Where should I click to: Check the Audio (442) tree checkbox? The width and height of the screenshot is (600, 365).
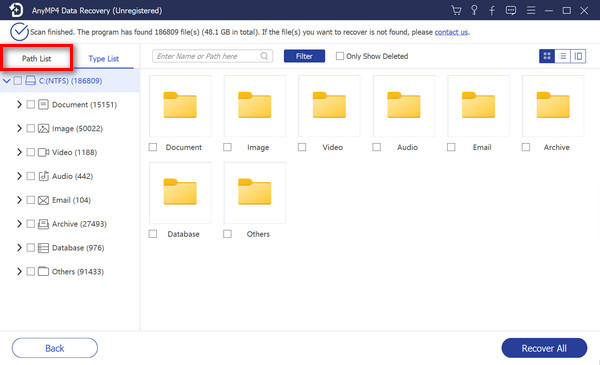(x=31, y=176)
